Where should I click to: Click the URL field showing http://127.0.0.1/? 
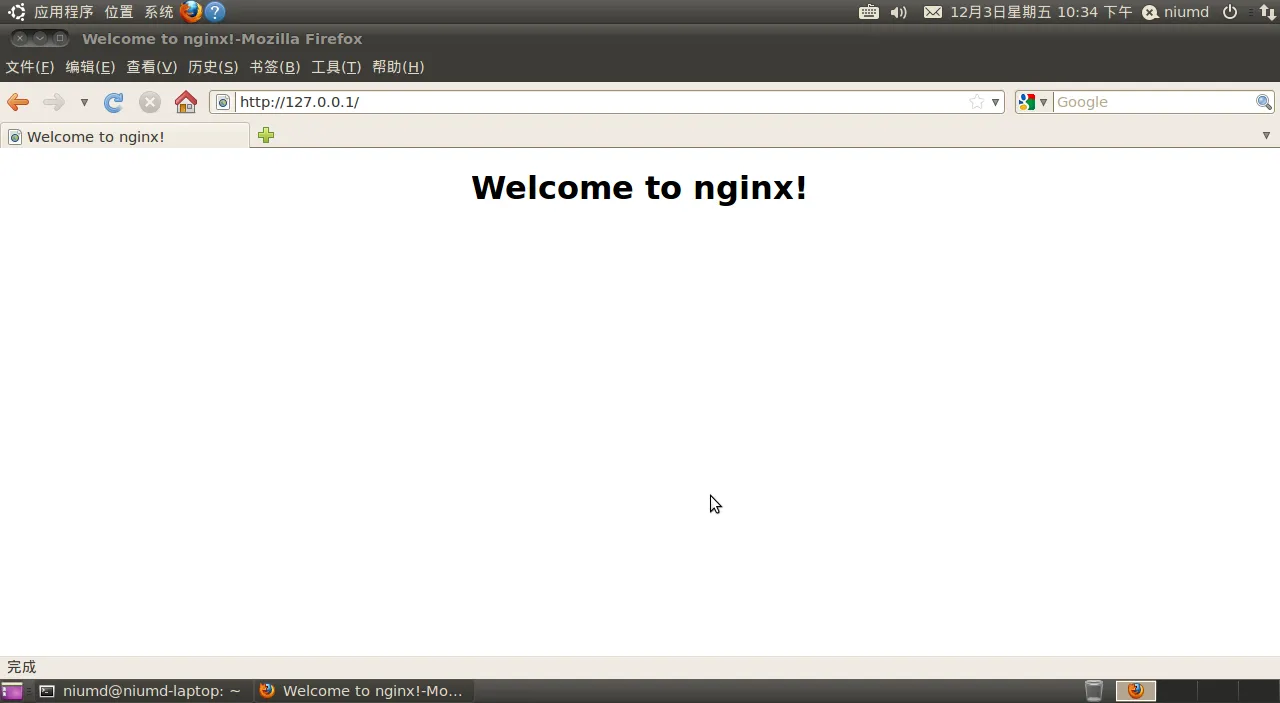pos(600,102)
